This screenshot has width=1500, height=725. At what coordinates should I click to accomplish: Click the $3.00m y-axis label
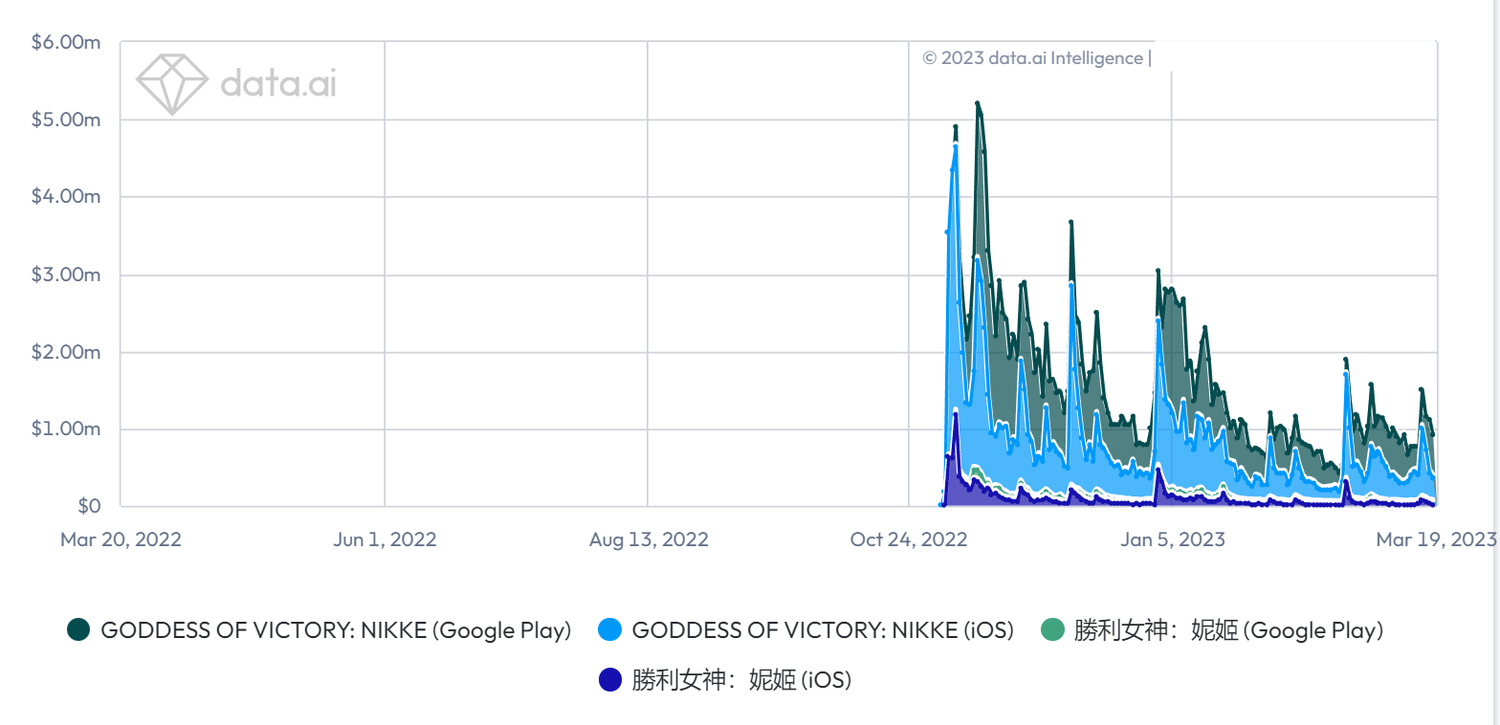point(65,274)
